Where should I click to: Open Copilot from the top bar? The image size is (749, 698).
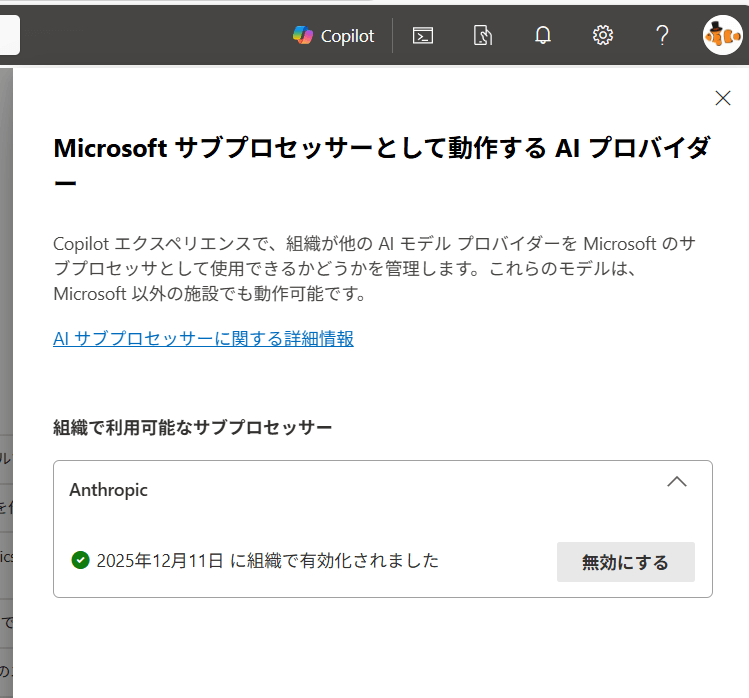coord(333,36)
